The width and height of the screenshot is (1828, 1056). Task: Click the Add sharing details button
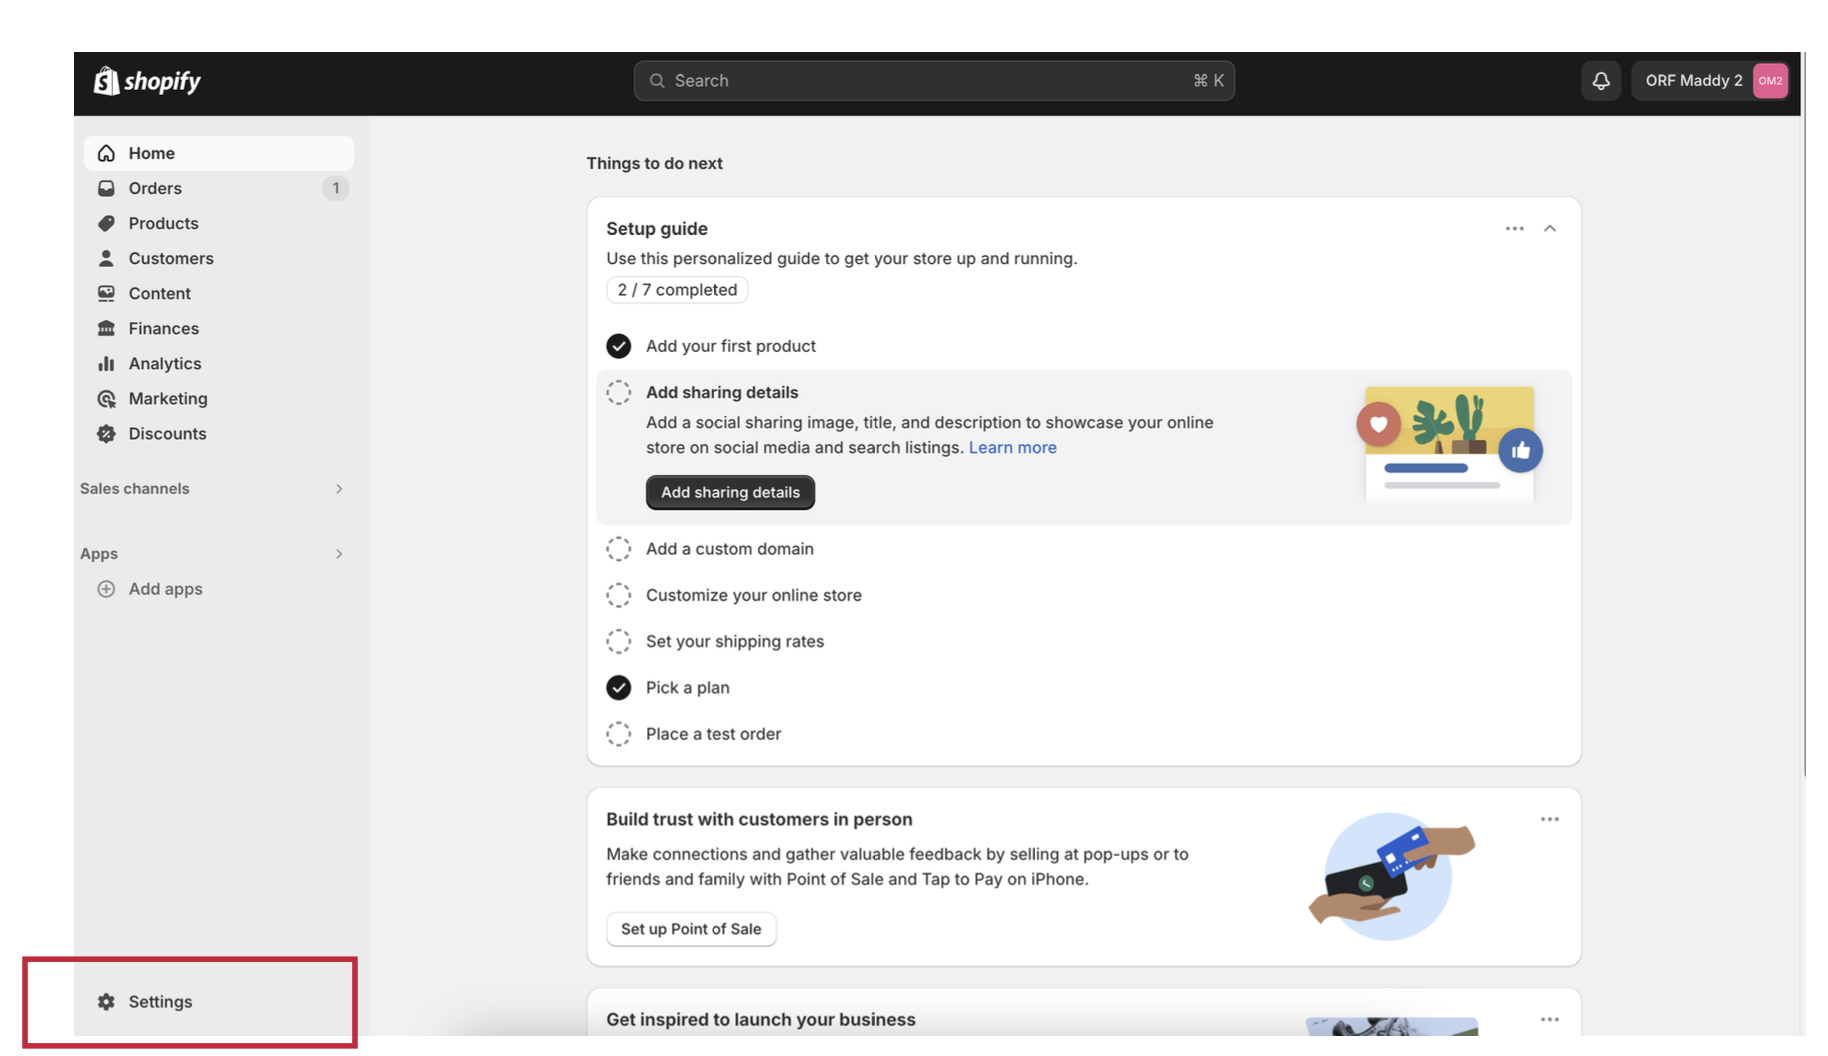[730, 492]
